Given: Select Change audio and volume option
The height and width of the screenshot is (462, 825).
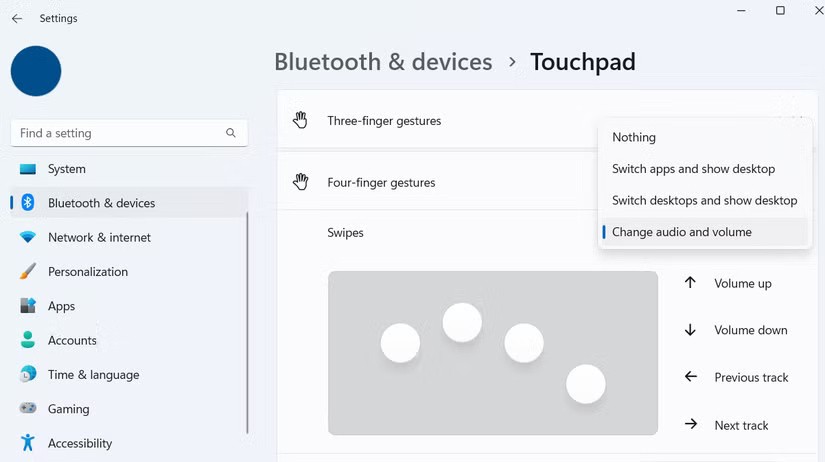Looking at the screenshot, I should pyautogui.click(x=681, y=232).
